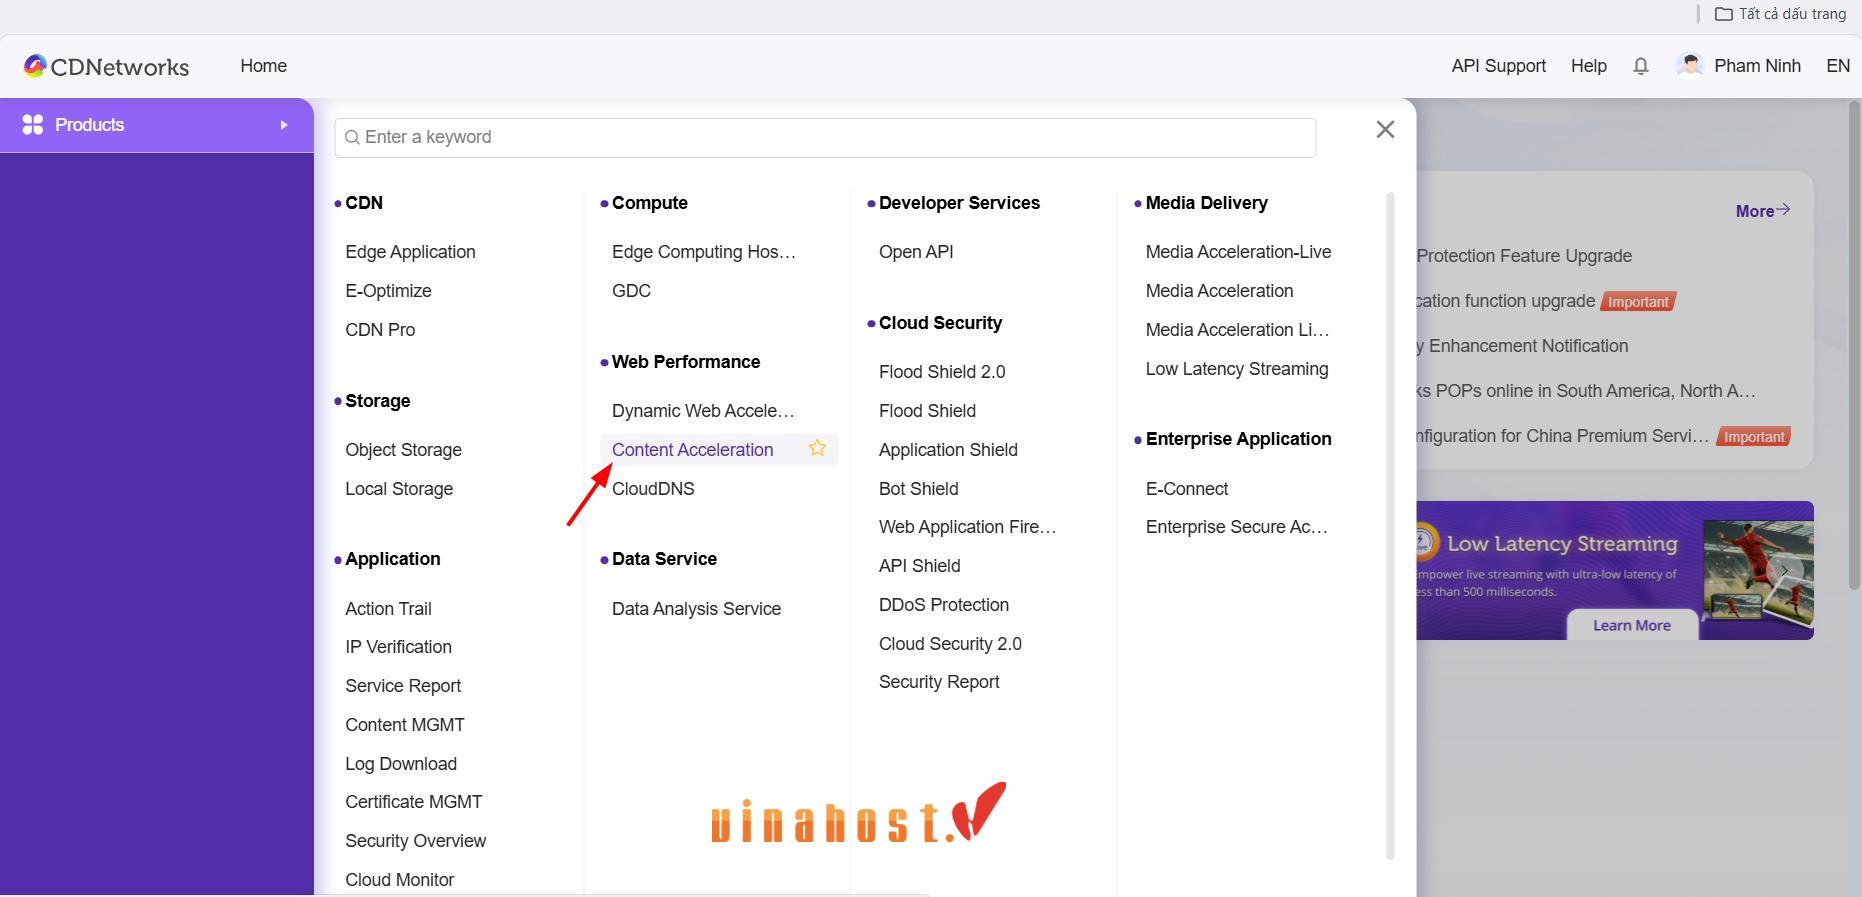Open Object Storage

(x=403, y=450)
